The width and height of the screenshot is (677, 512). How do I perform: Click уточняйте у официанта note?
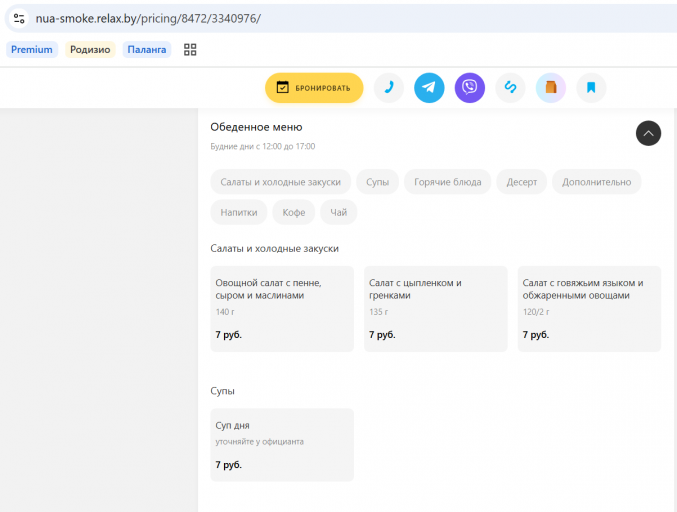pos(259,442)
